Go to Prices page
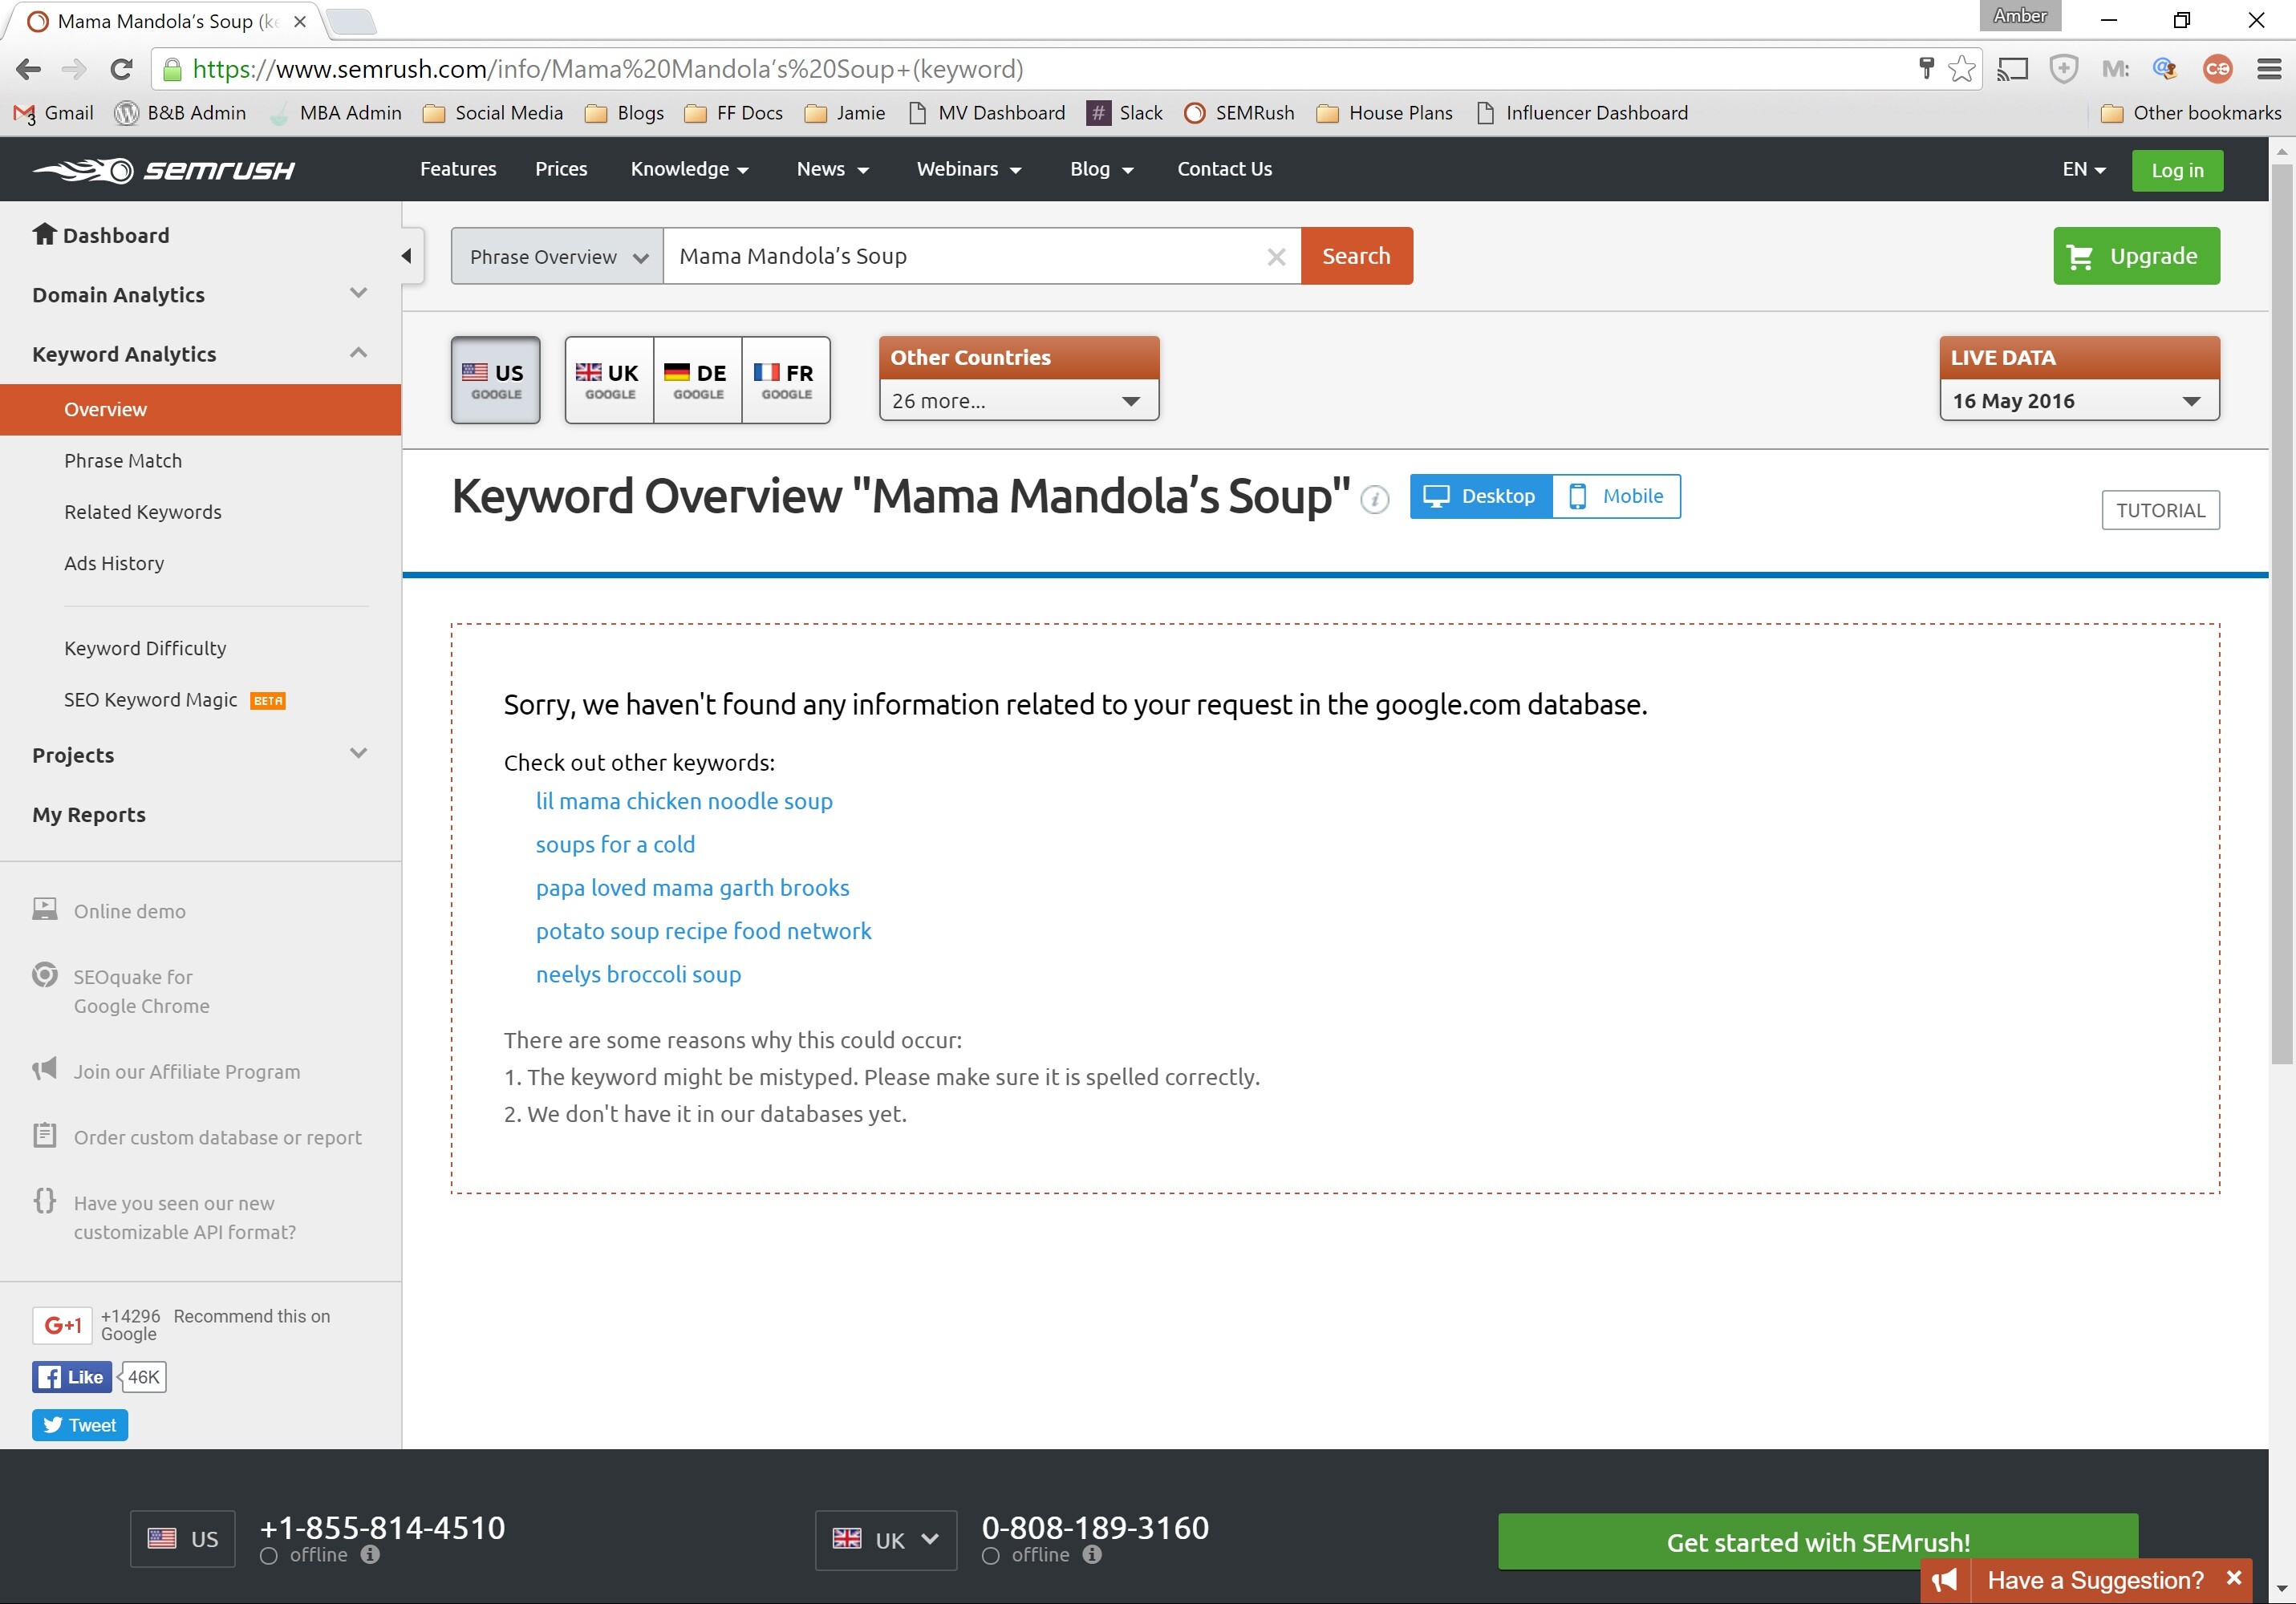The width and height of the screenshot is (2296, 1604). [x=561, y=169]
